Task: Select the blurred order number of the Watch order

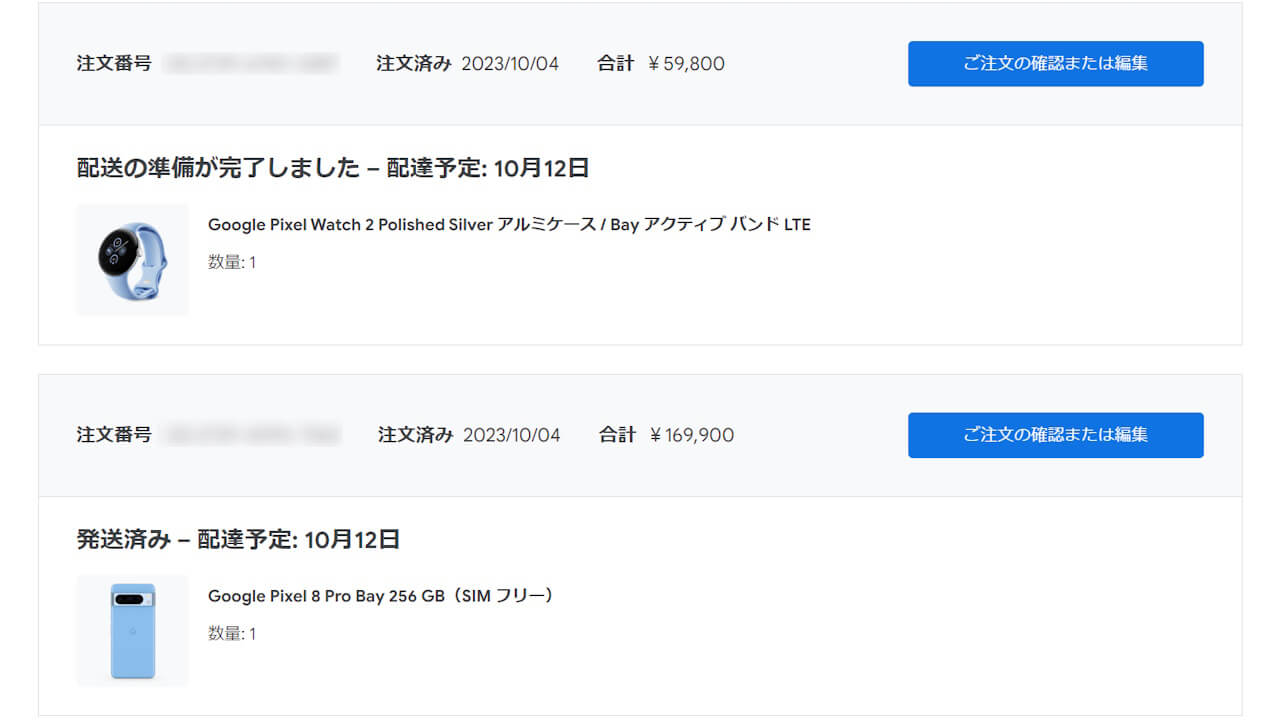Action: tap(250, 64)
